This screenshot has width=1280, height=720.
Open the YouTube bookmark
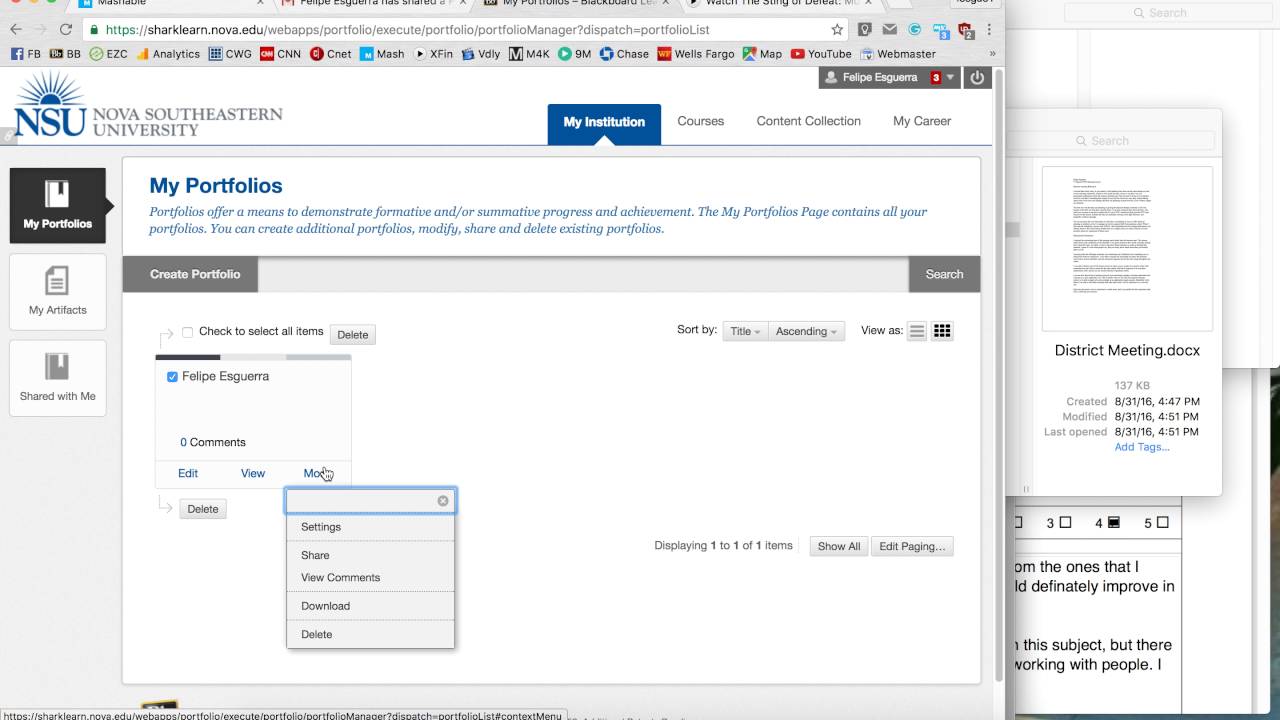(821, 54)
